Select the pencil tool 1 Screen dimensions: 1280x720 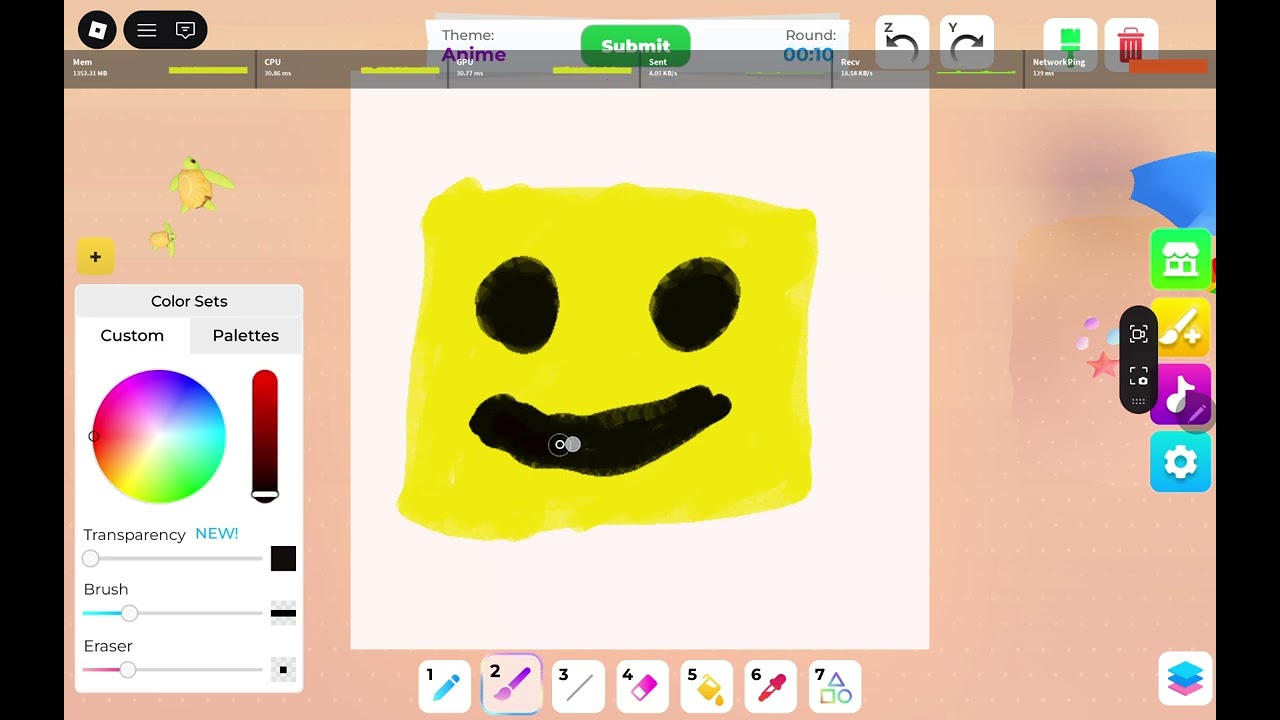445,686
